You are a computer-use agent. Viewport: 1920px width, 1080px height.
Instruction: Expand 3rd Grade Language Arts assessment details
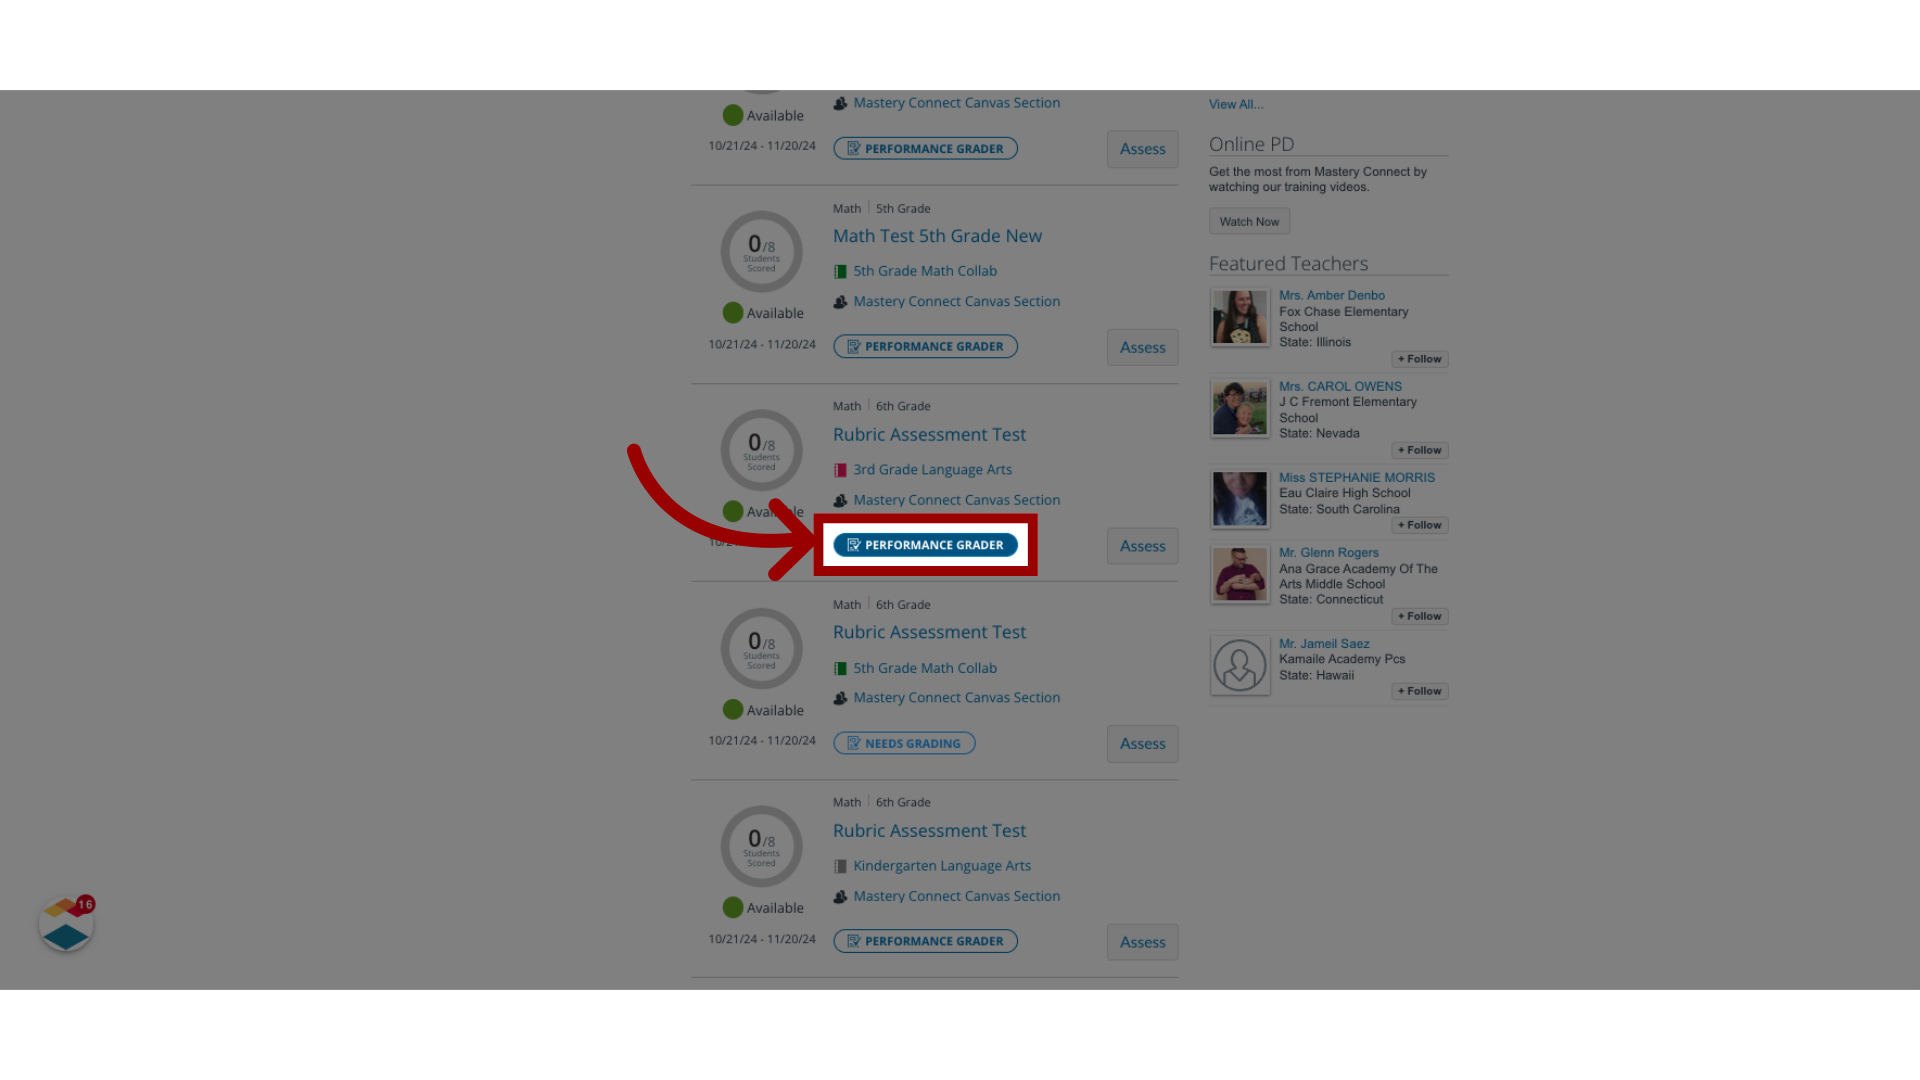click(932, 468)
